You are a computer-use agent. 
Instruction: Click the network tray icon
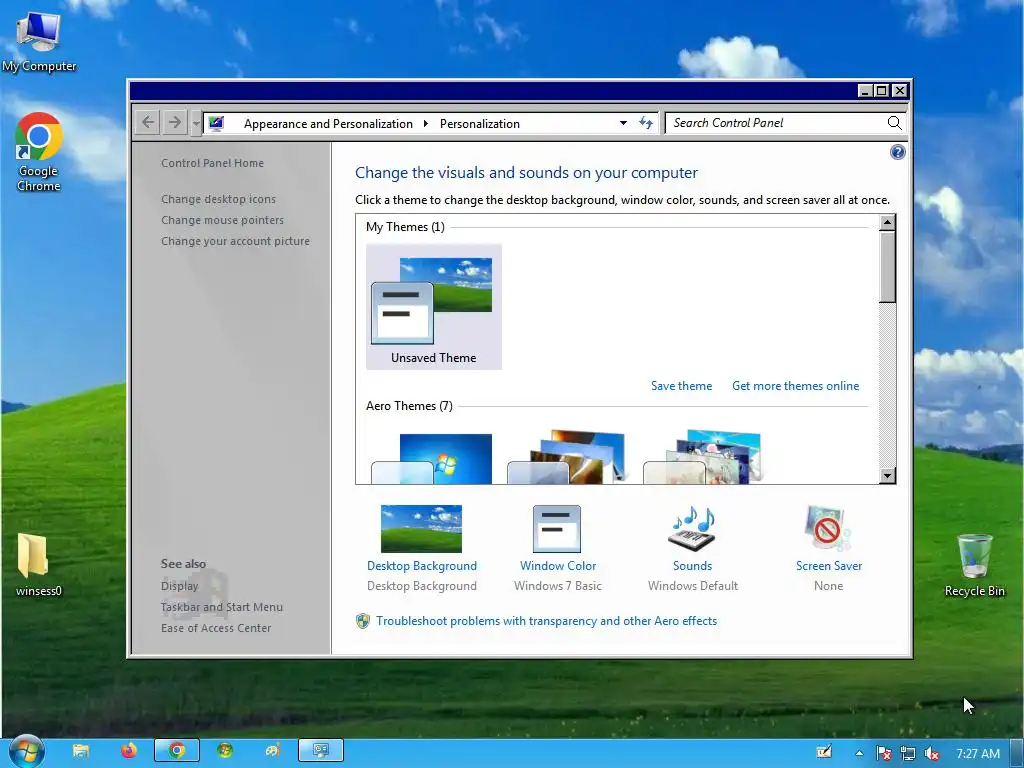(908, 753)
